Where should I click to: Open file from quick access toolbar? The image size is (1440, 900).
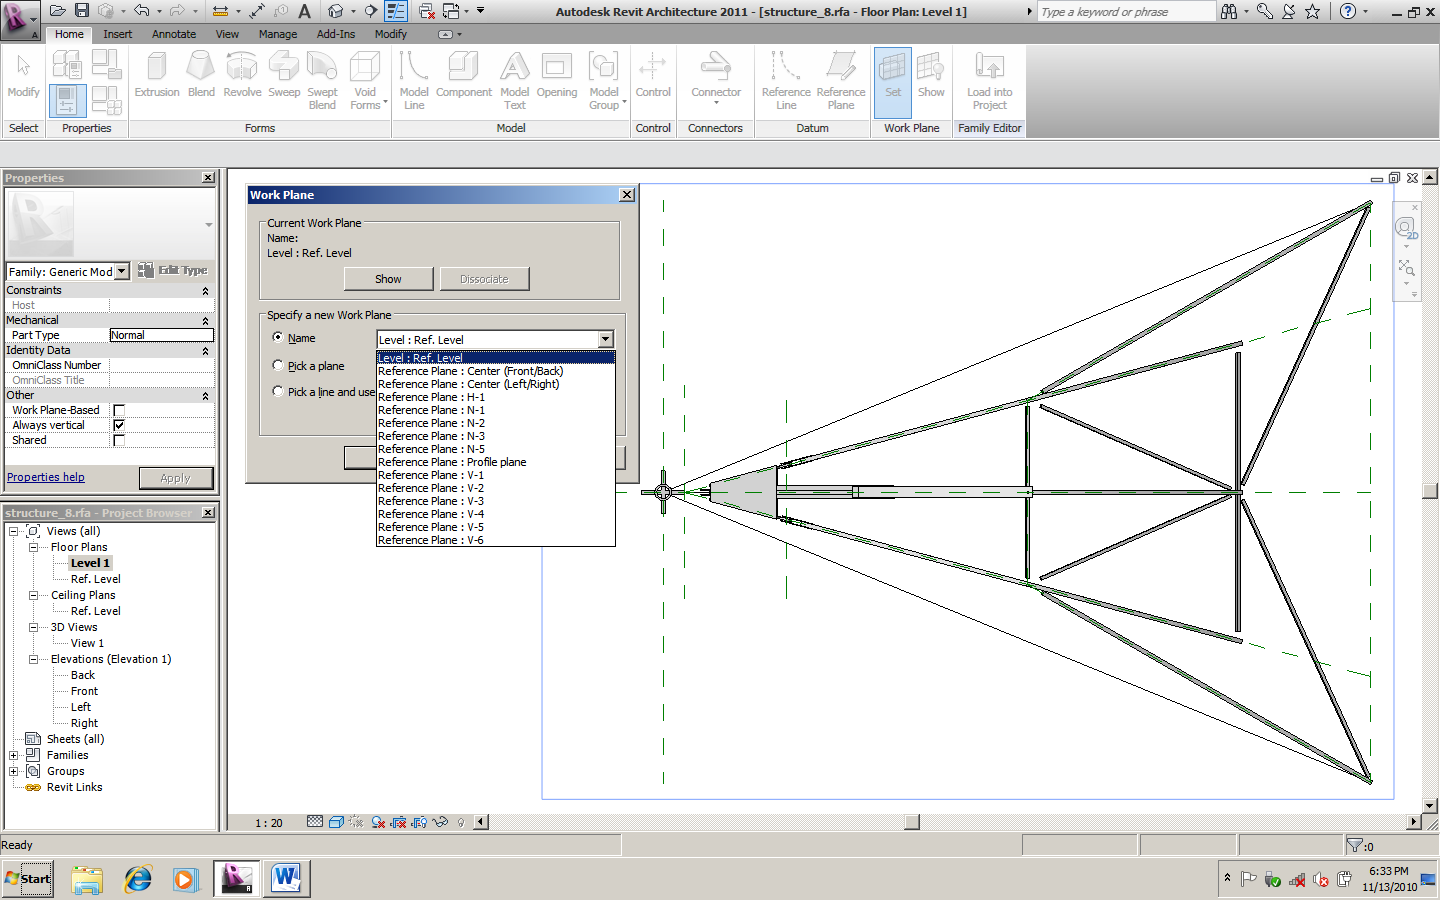point(57,11)
